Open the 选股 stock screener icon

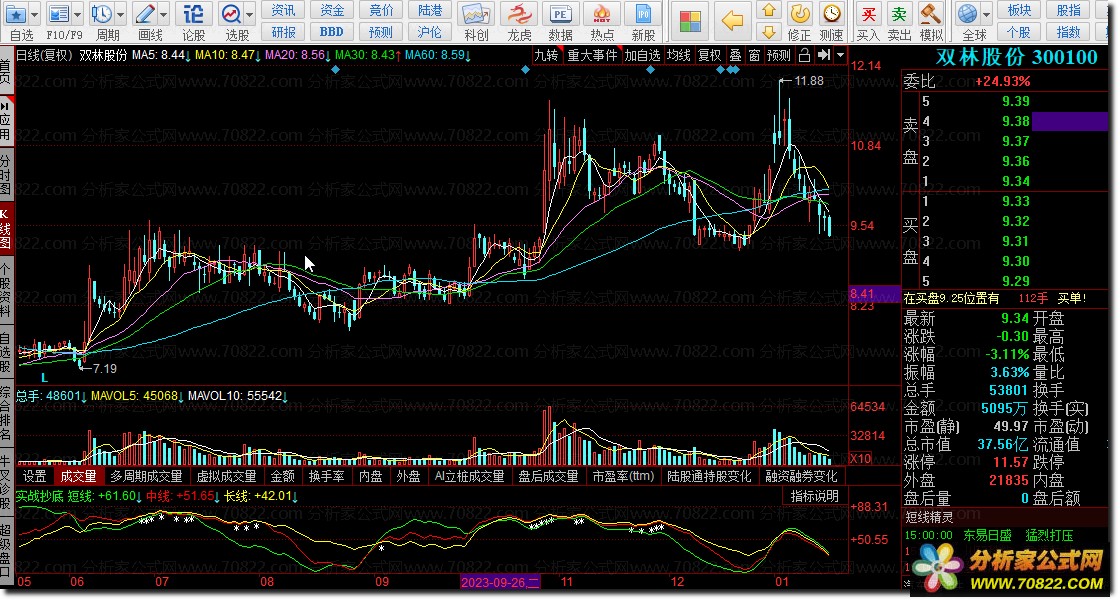[x=231, y=14]
